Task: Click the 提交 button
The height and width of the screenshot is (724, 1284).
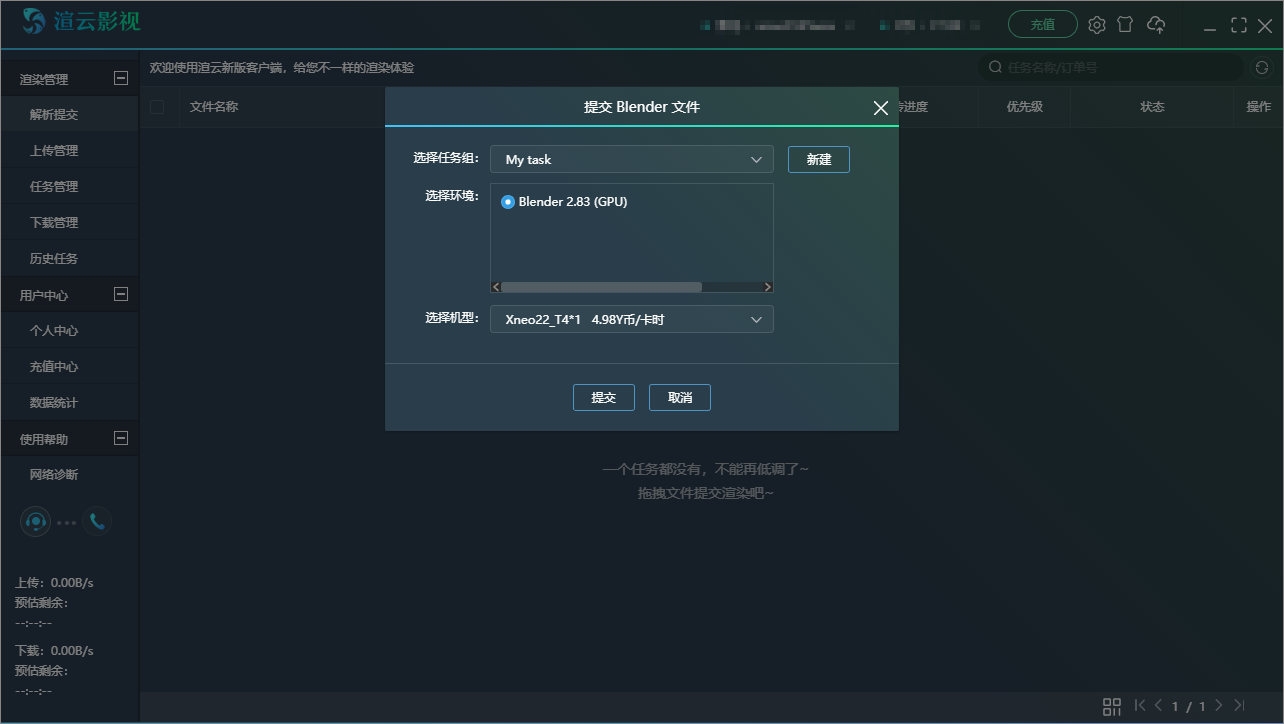Action: click(x=604, y=397)
